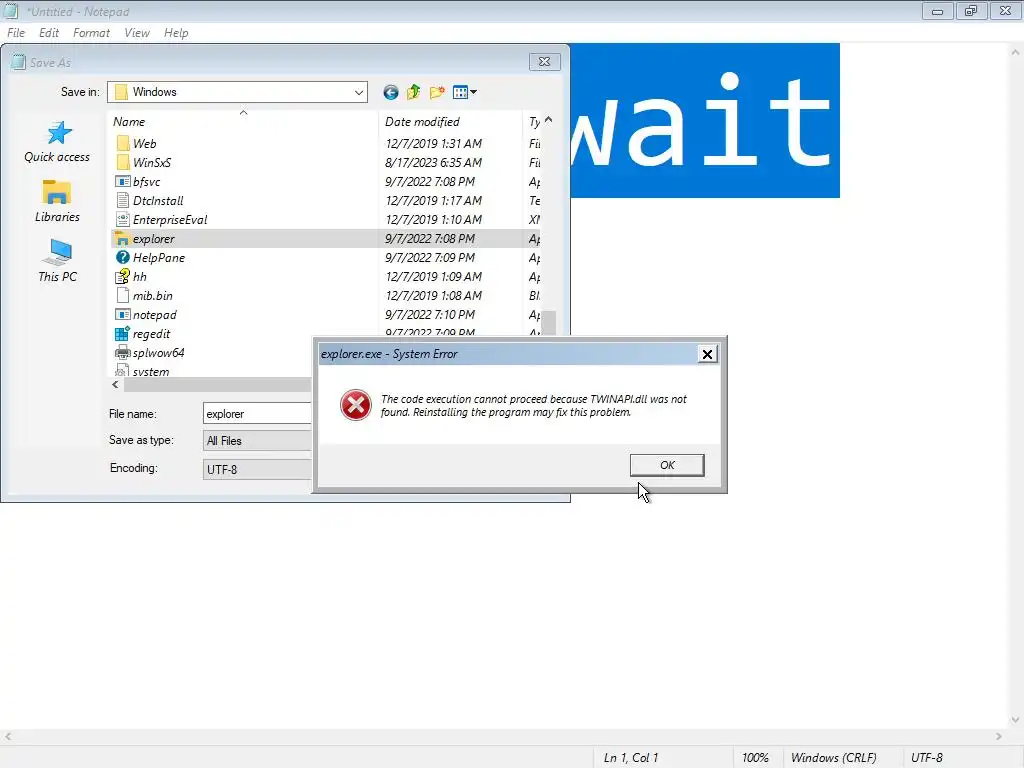Click the Save As dialog title icon
Image resolution: width=1024 pixels, height=768 pixels.
(18, 62)
